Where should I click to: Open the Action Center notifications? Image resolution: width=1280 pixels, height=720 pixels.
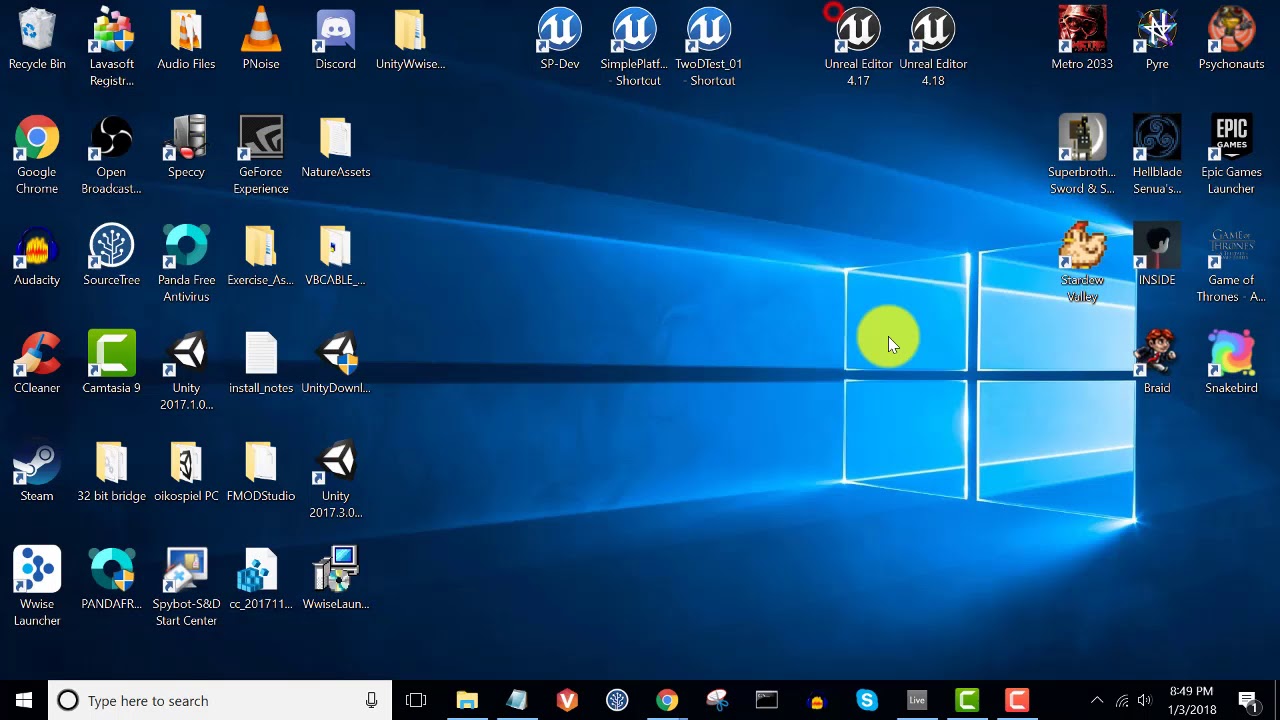(1248, 700)
